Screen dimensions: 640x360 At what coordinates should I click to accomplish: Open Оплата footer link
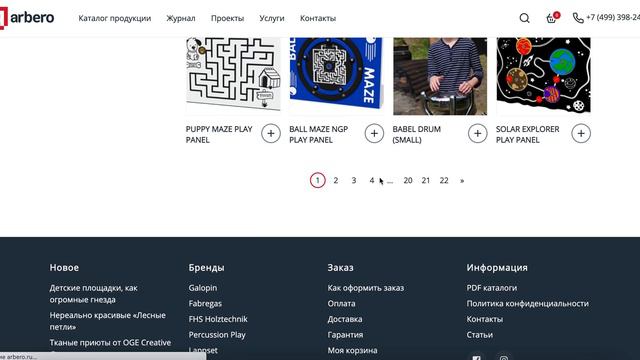[341, 303]
